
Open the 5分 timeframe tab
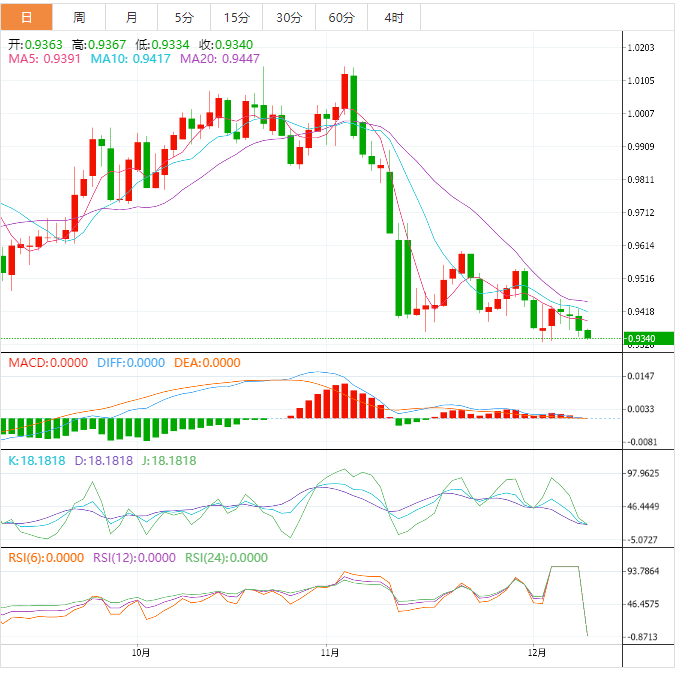tap(184, 18)
